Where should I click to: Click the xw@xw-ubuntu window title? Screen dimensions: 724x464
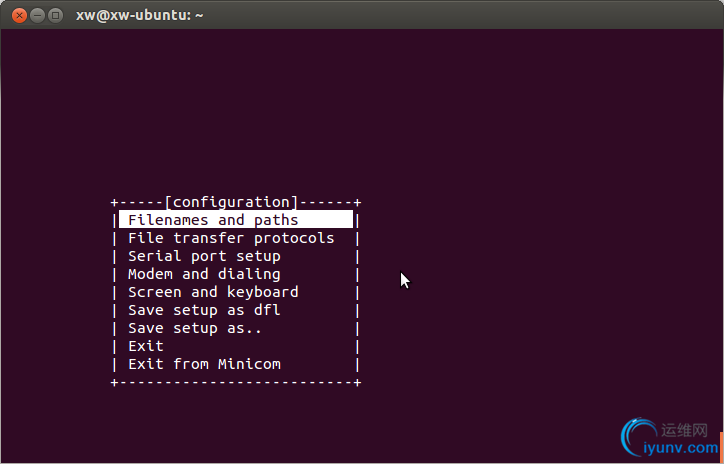click(139, 15)
